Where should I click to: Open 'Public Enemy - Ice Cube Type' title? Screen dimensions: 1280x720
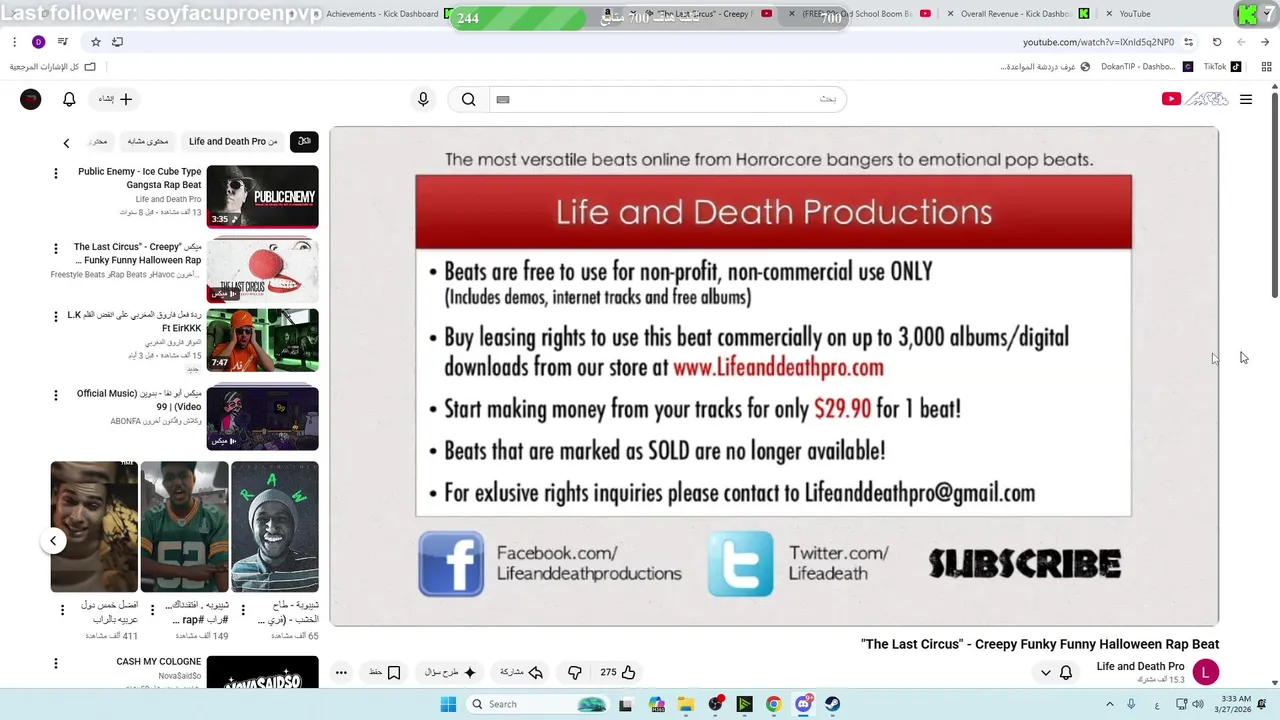(x=140, y=178)
